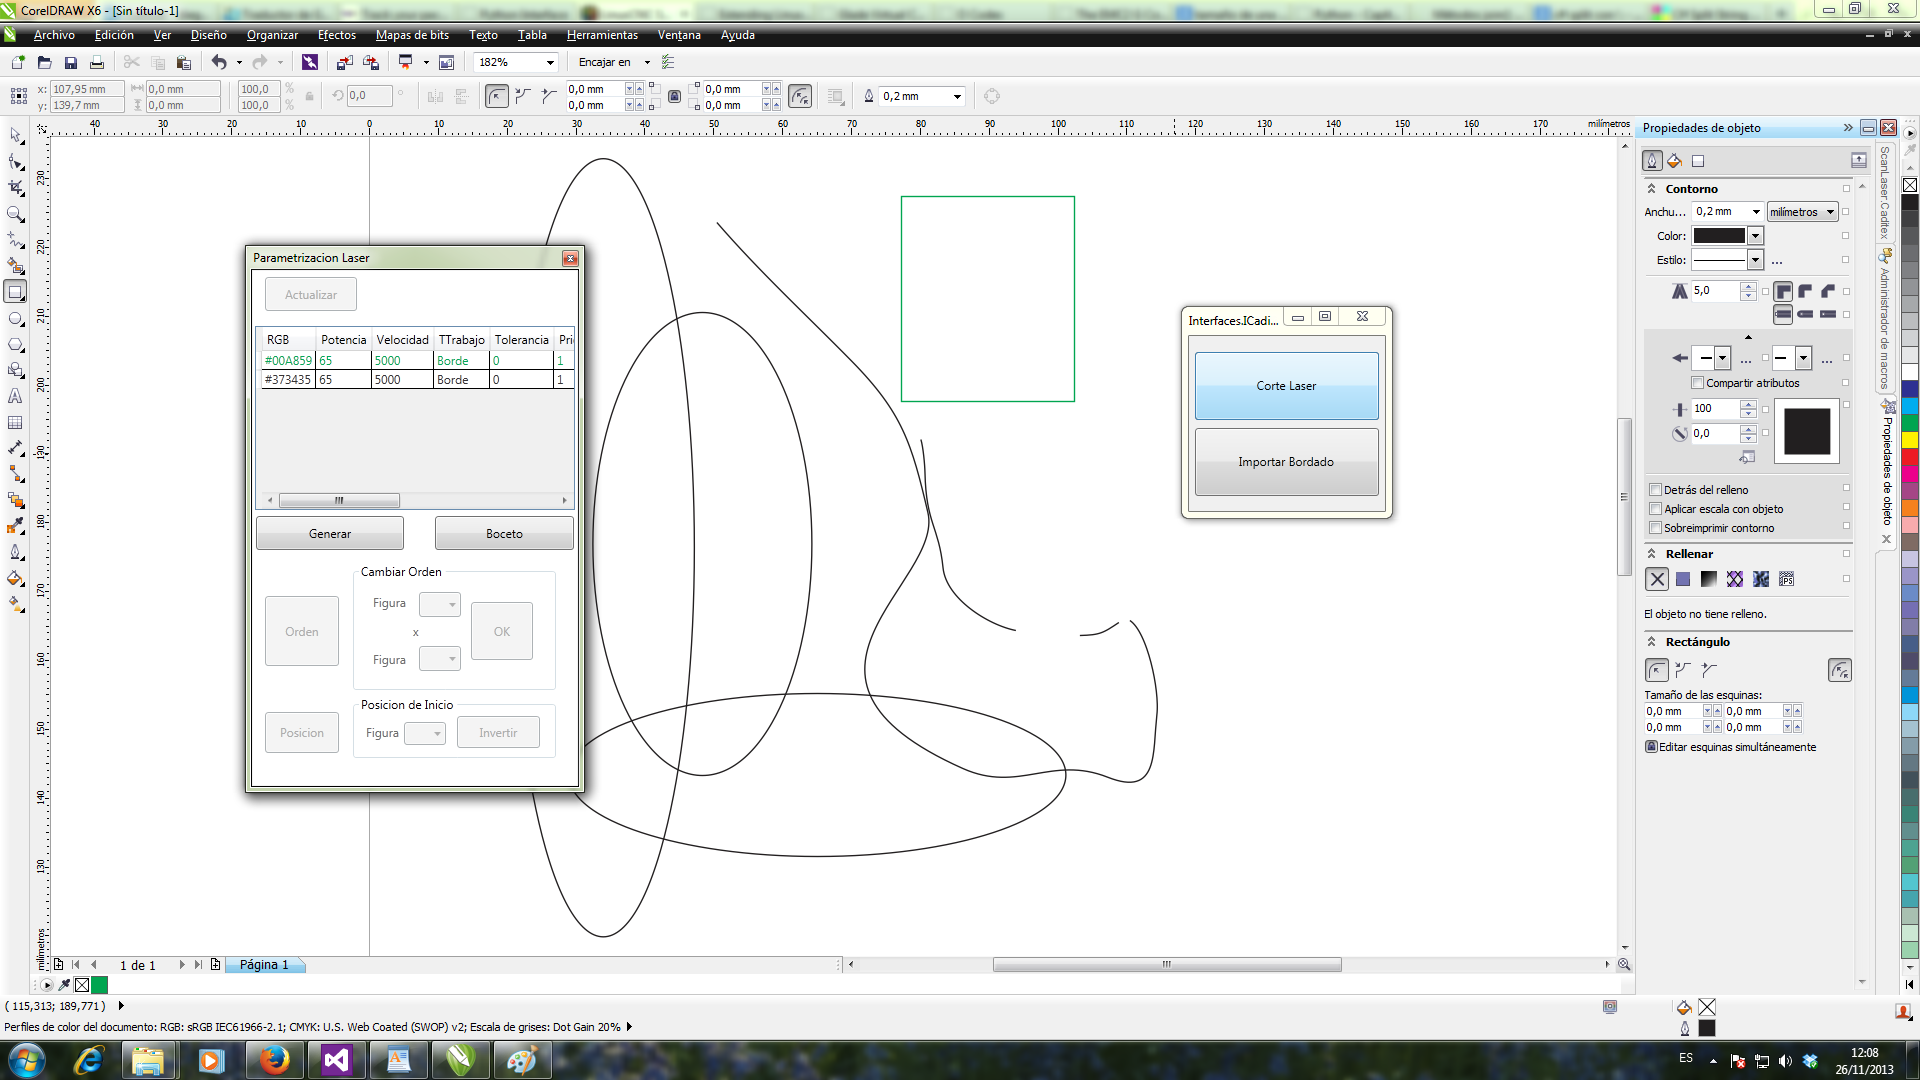The width and height of the screenshot is (1920, 1080).
Task: Choose Uniform fill in Rellenar section
Action: pyautogui.click(x=1683, y=579)
